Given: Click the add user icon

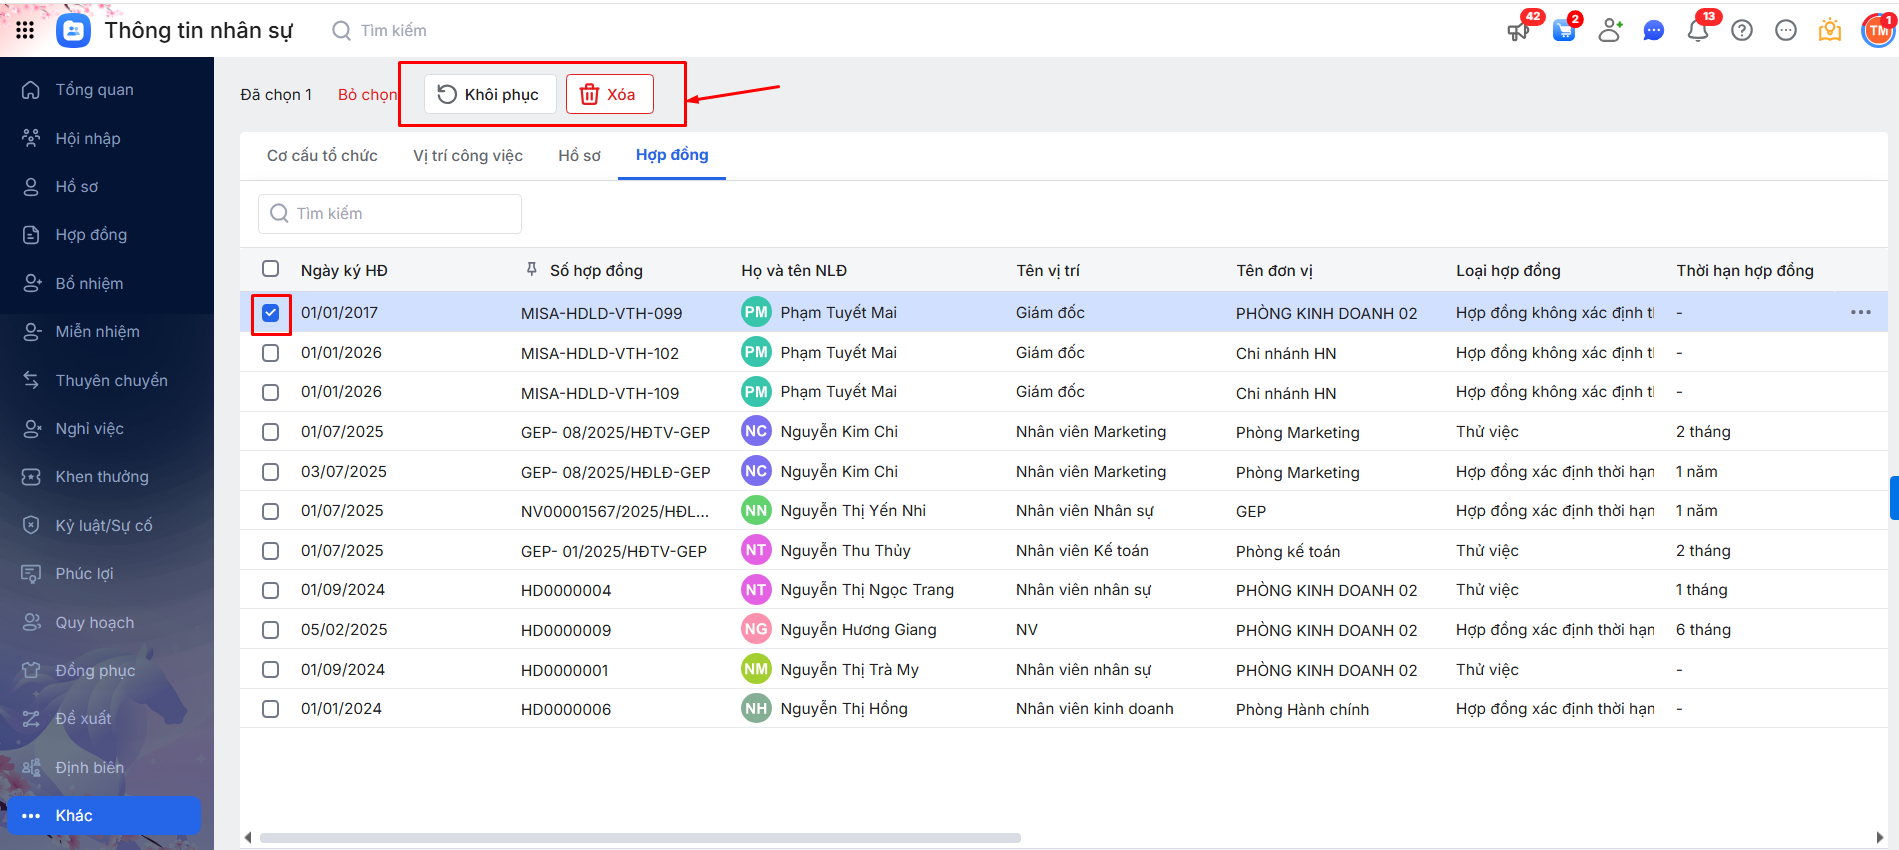Looking at the screenshot, I should 1609,31.
